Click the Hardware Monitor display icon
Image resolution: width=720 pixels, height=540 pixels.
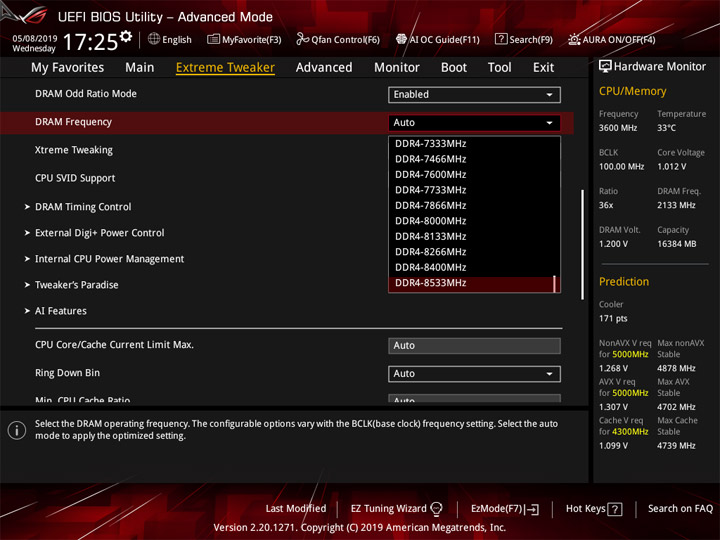[x=605, y=66]
